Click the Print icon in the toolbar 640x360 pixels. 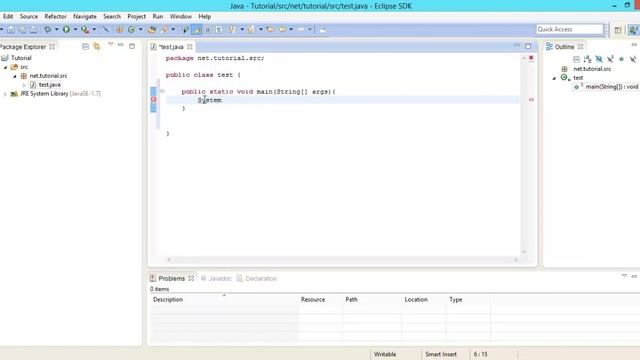(x=34, y=29)
